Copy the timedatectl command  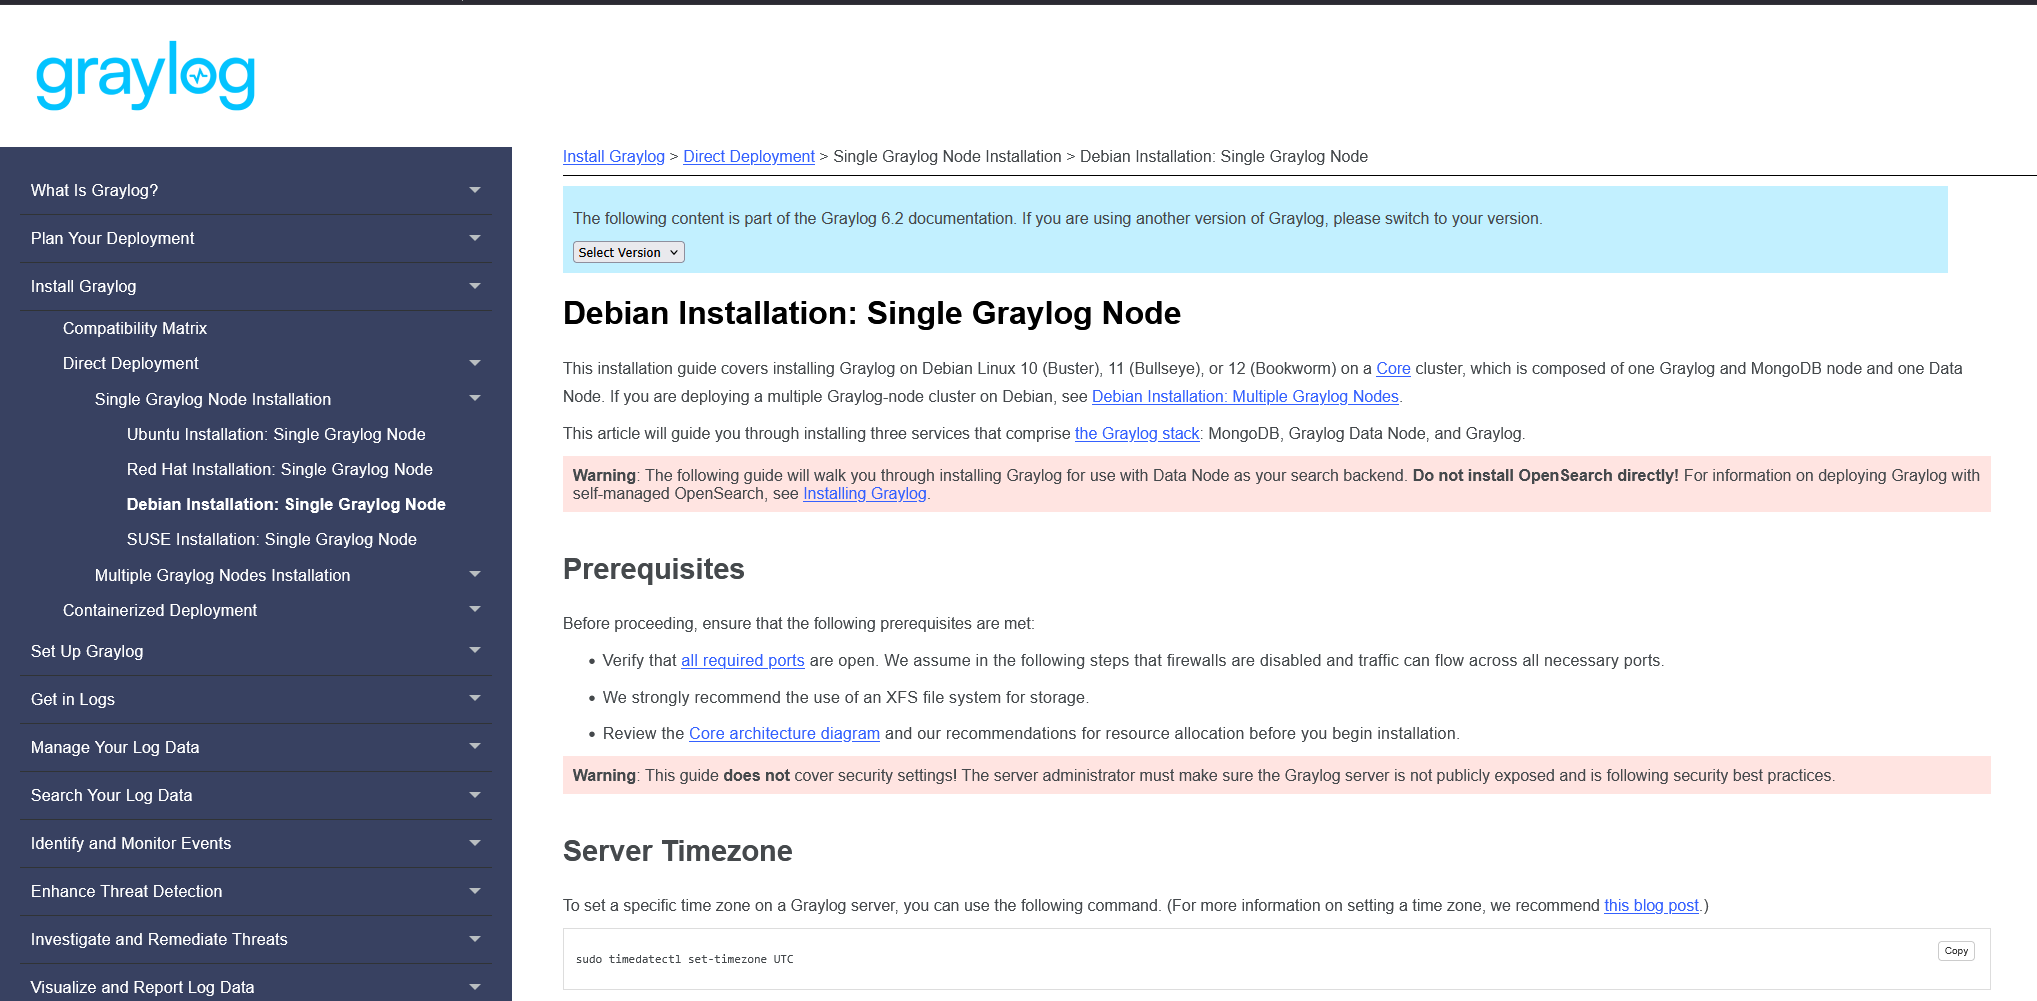pyautogui.click(x=1956, y=951)
